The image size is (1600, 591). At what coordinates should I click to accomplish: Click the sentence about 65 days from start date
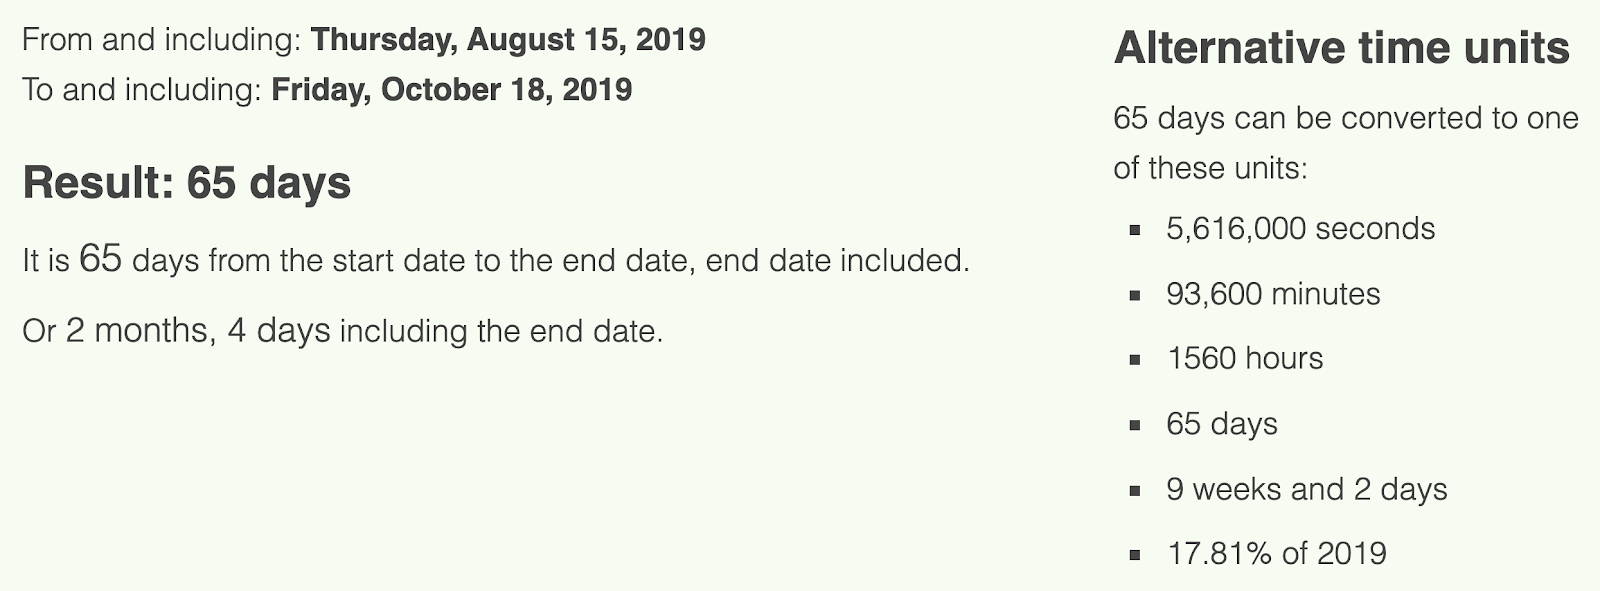496,261
